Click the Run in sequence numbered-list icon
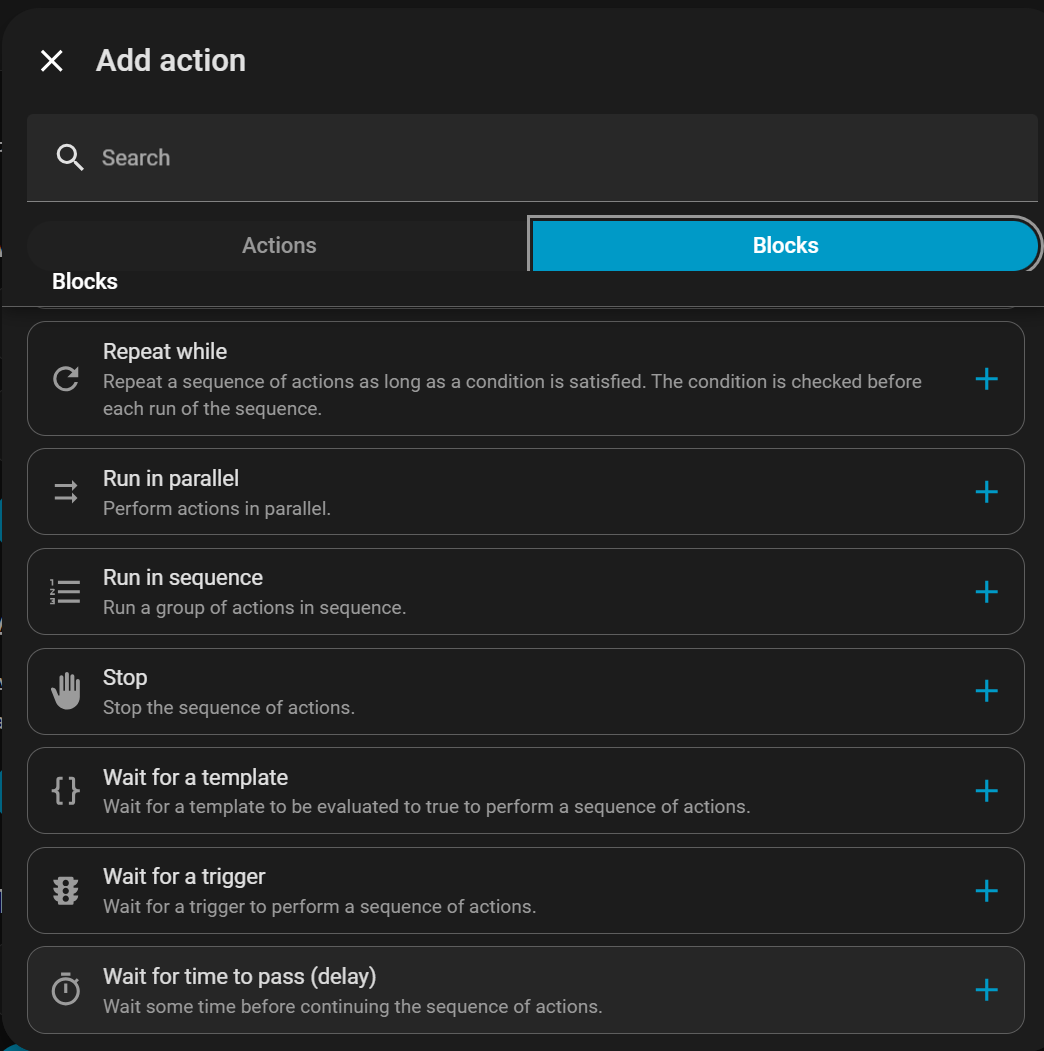 pyautogui.click(x=66, y=591)
